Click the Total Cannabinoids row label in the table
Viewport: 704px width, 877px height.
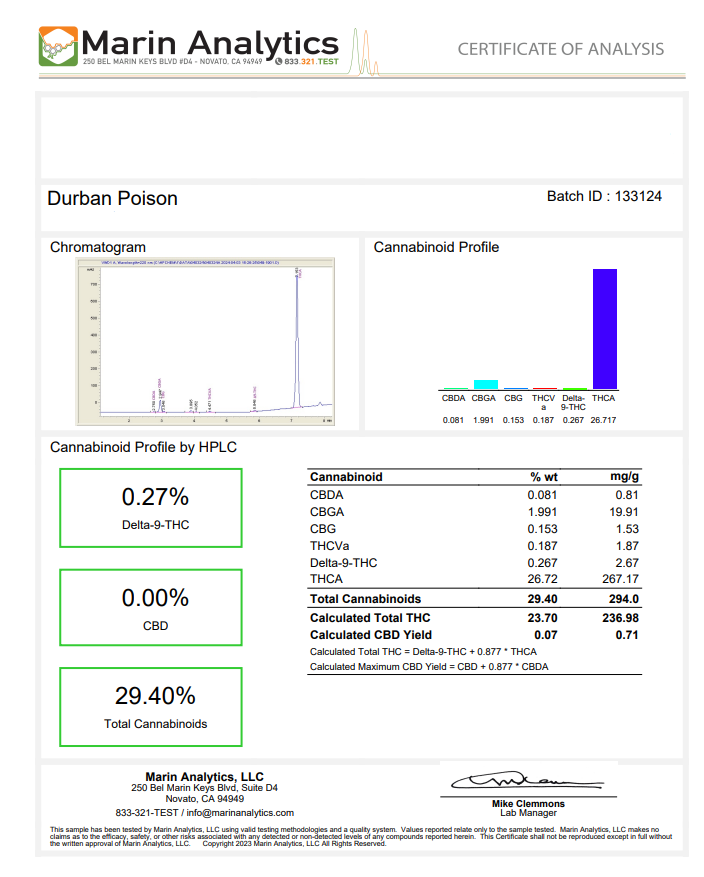365,599
